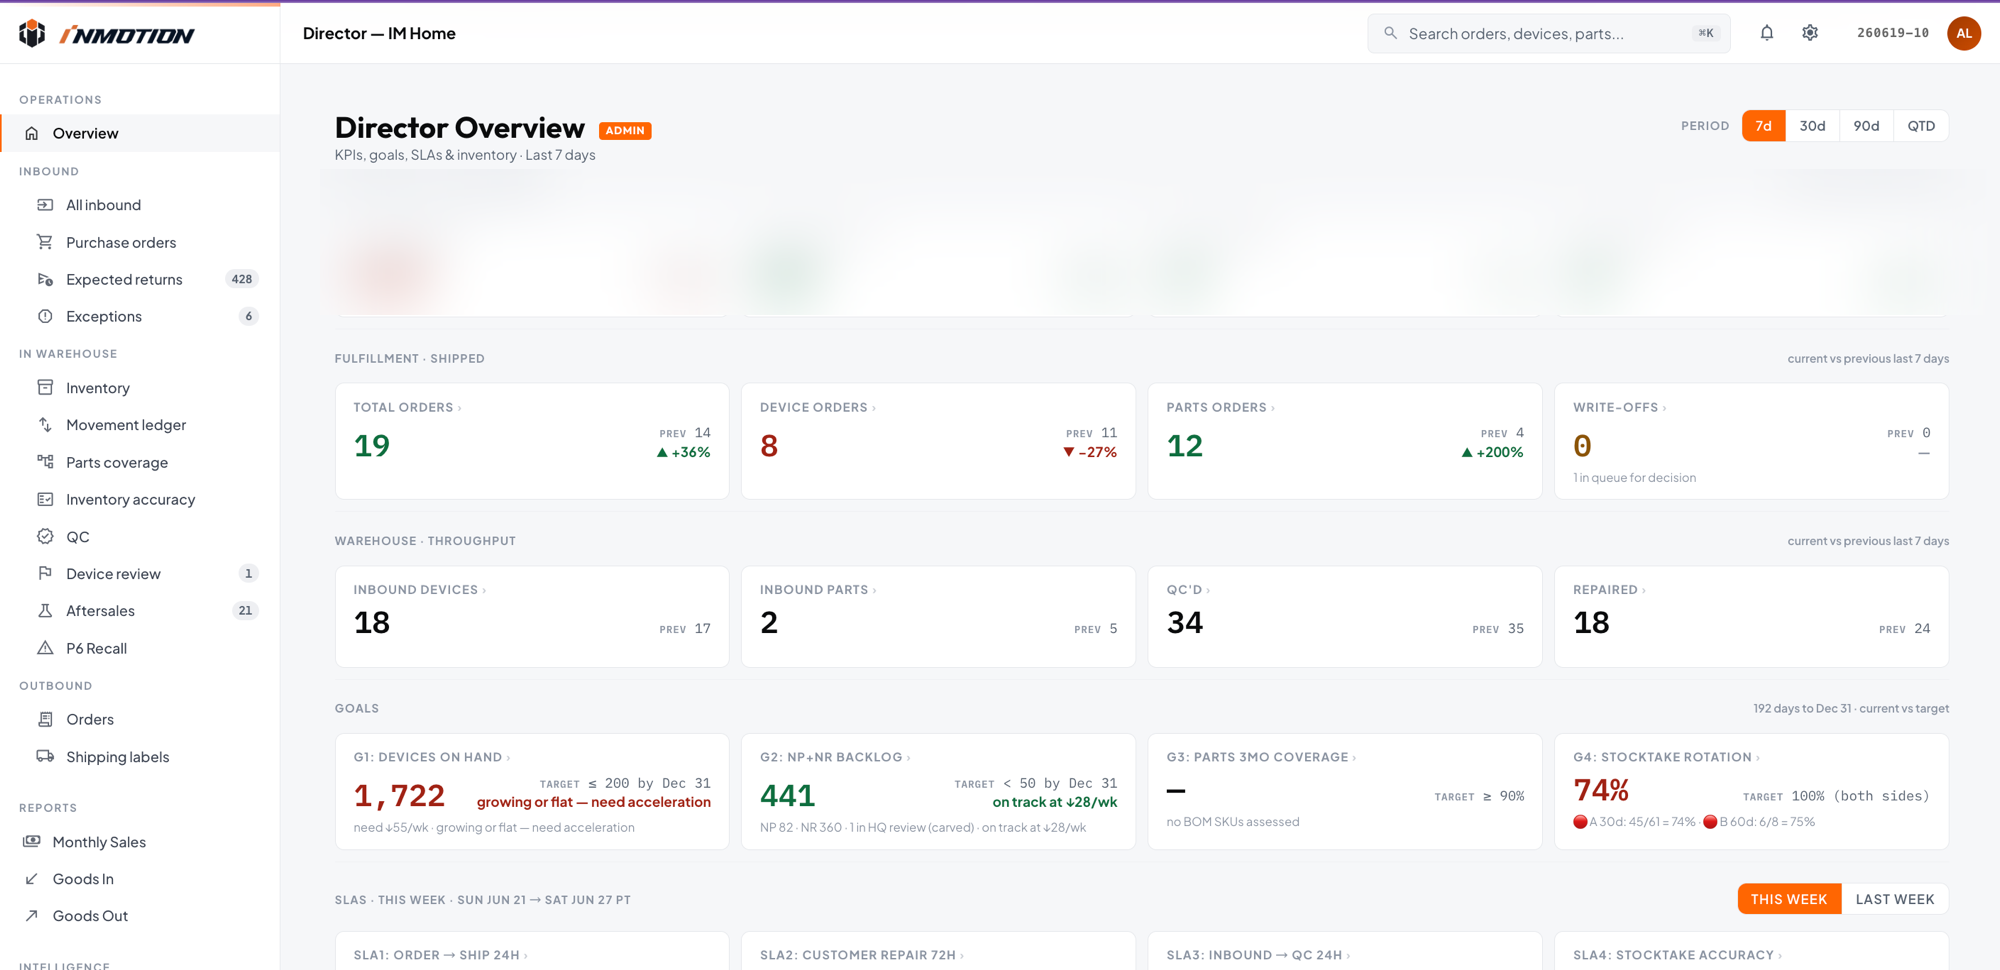Click the Overview home icon
Image resolution: width=2000 pixels, height=970 pixels.
(32, 133)
